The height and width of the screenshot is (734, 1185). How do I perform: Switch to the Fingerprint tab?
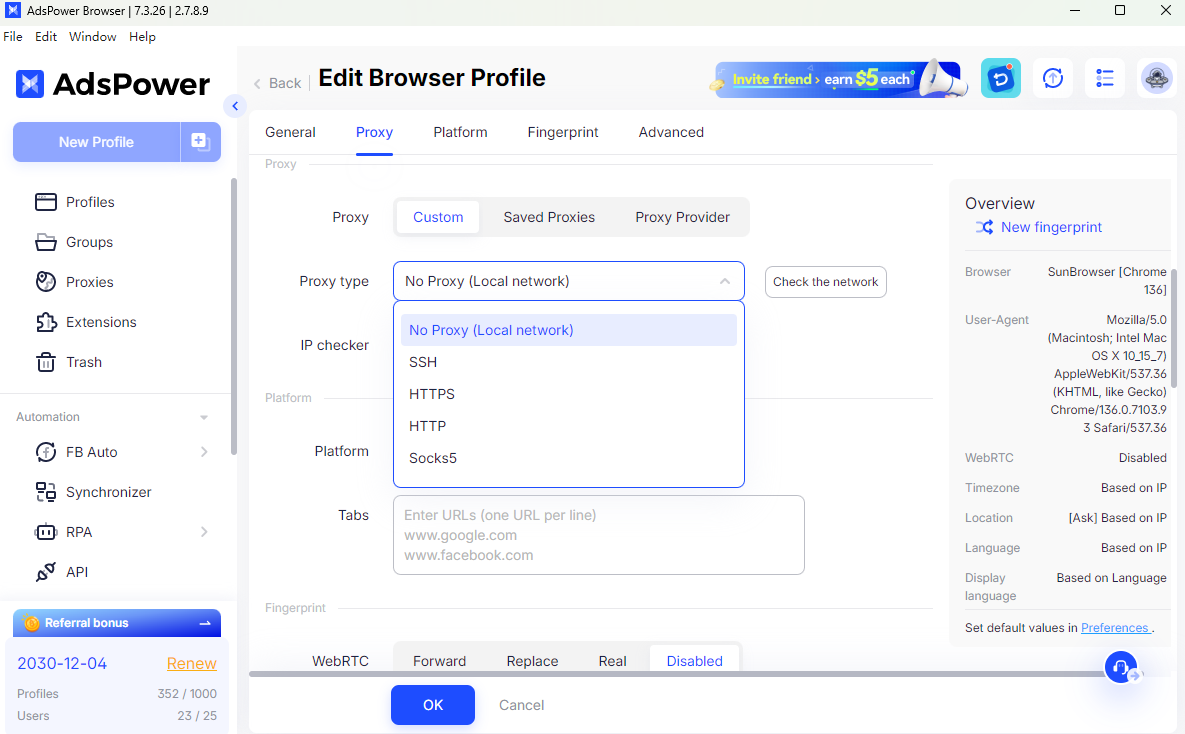(563, 132)
